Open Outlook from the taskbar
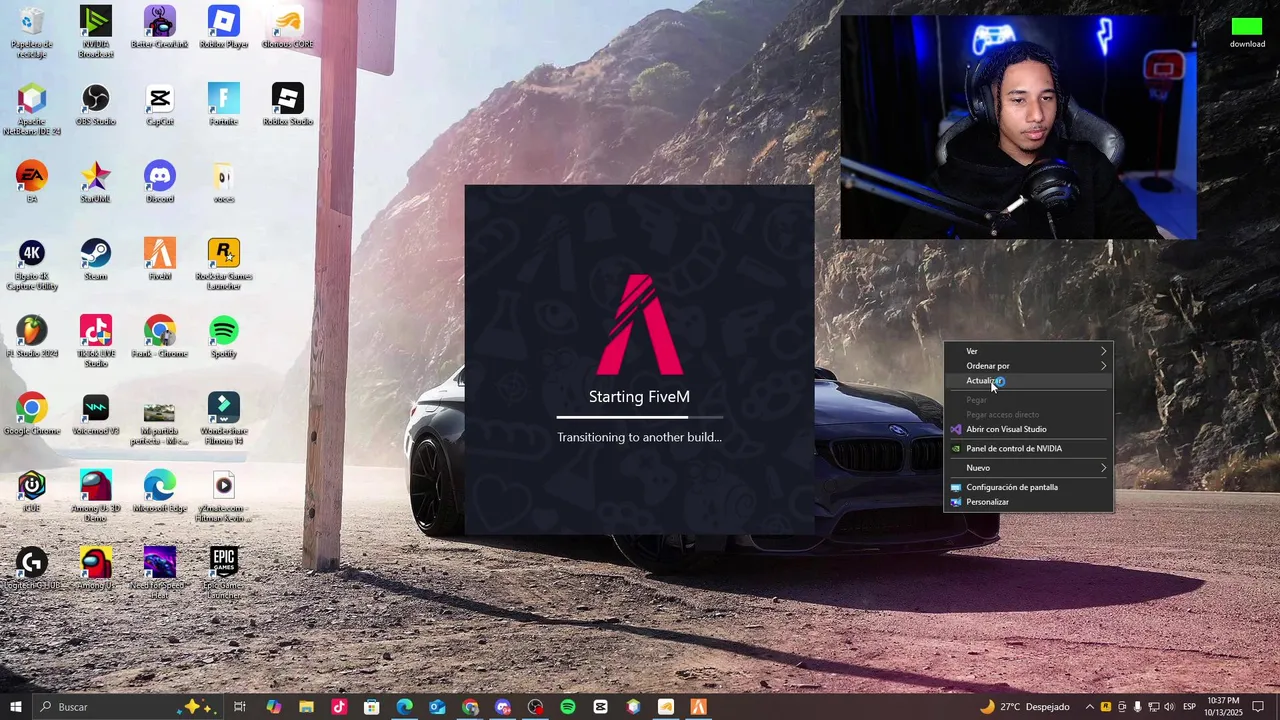The width and height of the screenshot is (1280, 720). coord(437,707)
